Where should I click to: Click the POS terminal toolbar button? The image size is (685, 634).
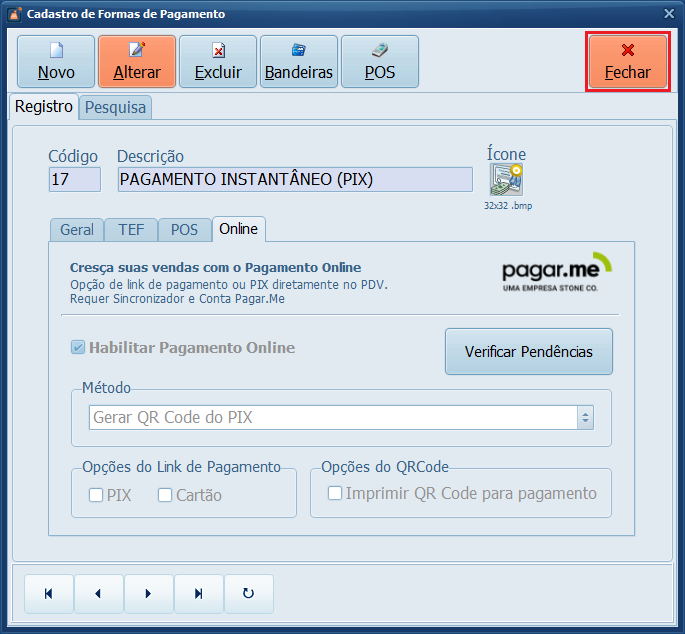click(380, 62)
